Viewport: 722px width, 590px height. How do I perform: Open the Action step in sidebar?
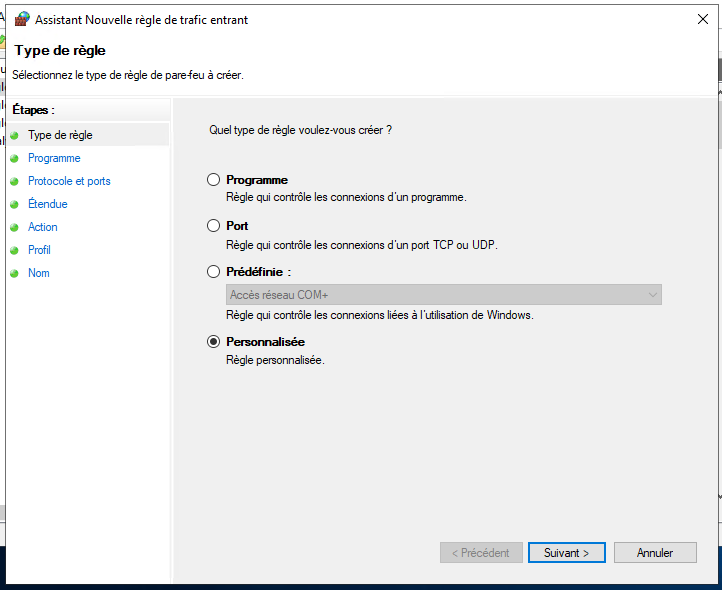[43, 227]
